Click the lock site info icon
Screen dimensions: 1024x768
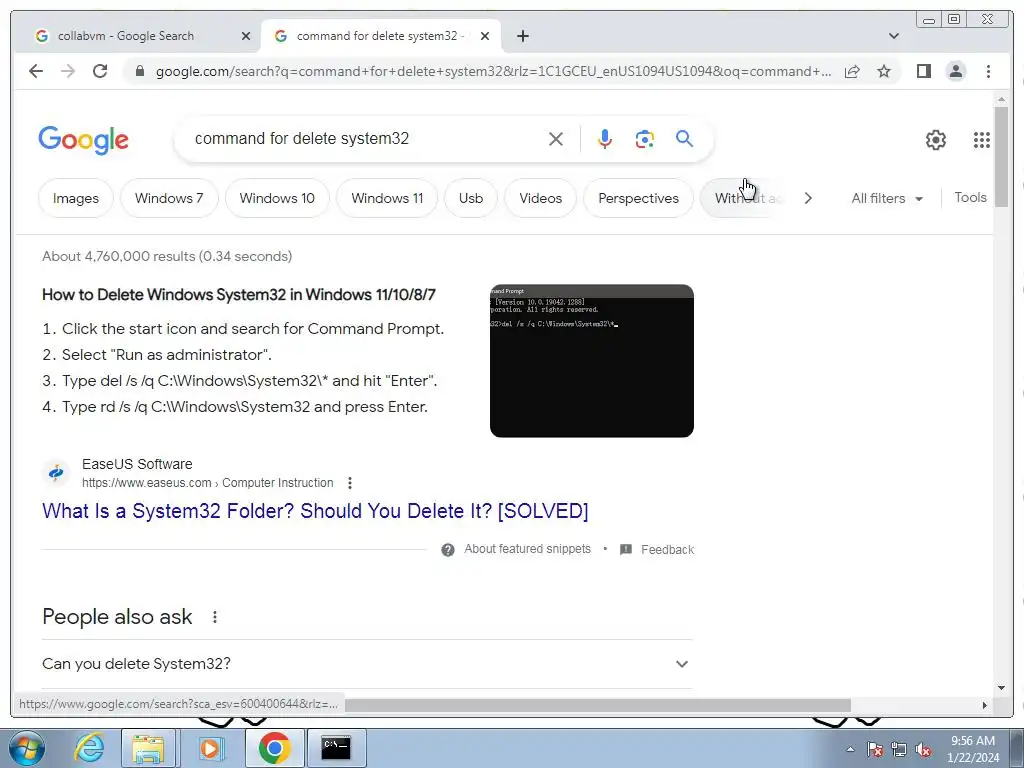[x=139, y=71]
